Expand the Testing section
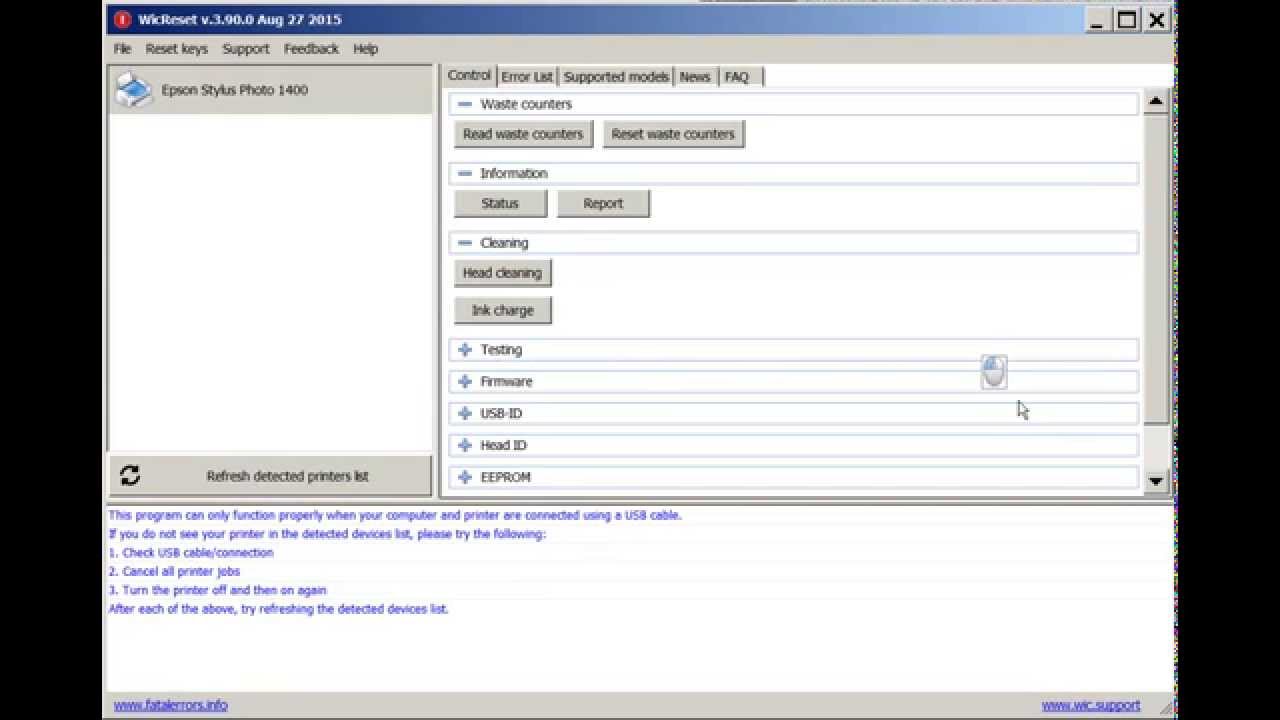 (464, 350)
